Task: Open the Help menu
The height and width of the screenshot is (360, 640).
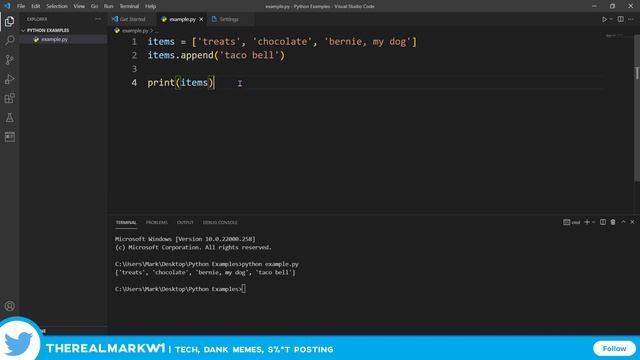Action: pyautogui.click(x=151, y=6)
